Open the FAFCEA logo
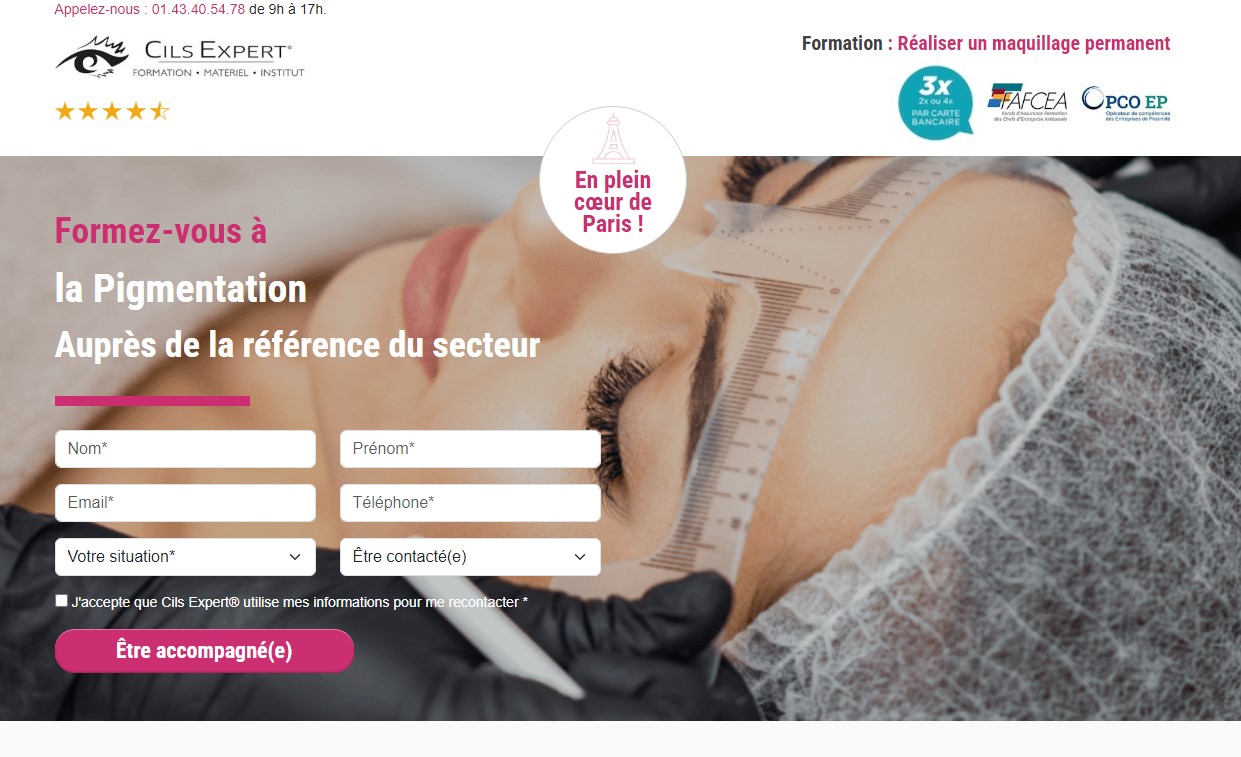Viewport: 1241px width, 757px height. point(1027,102)
